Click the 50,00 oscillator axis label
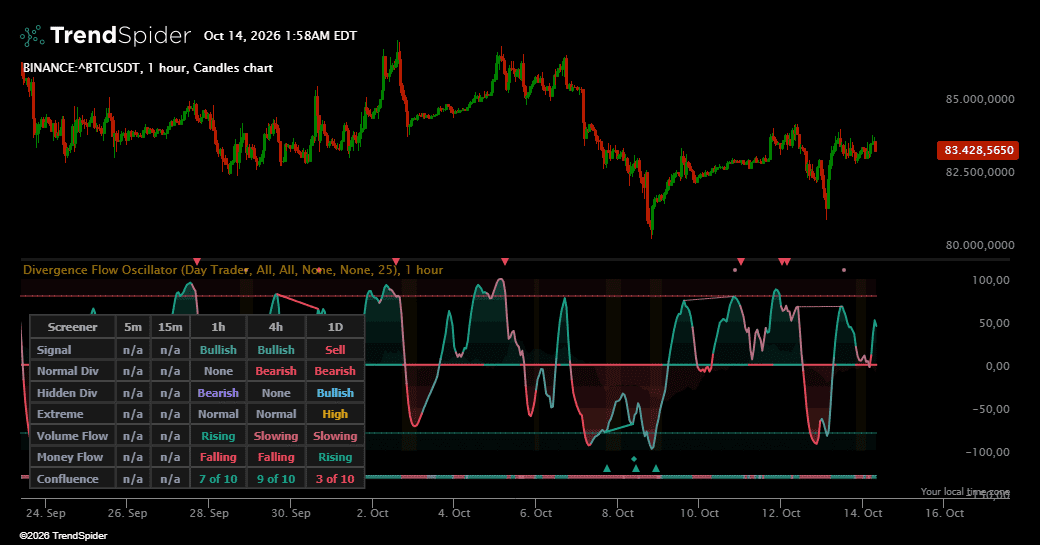 click(x=994, y=324)
